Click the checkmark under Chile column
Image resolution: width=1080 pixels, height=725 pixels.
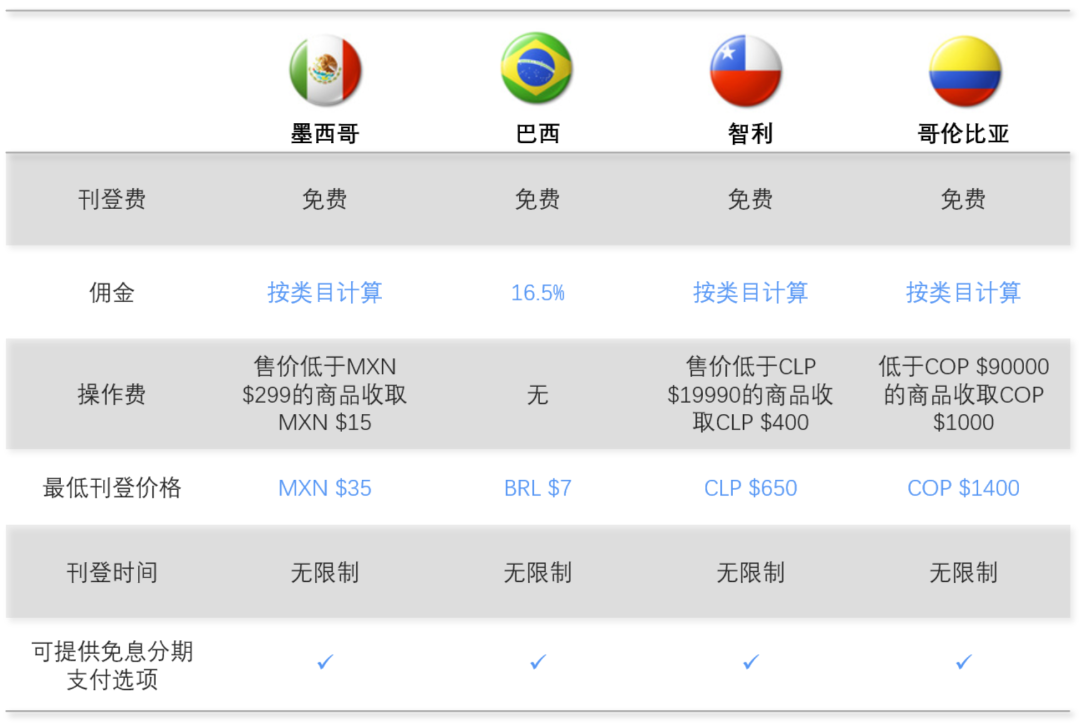point(751,662)
